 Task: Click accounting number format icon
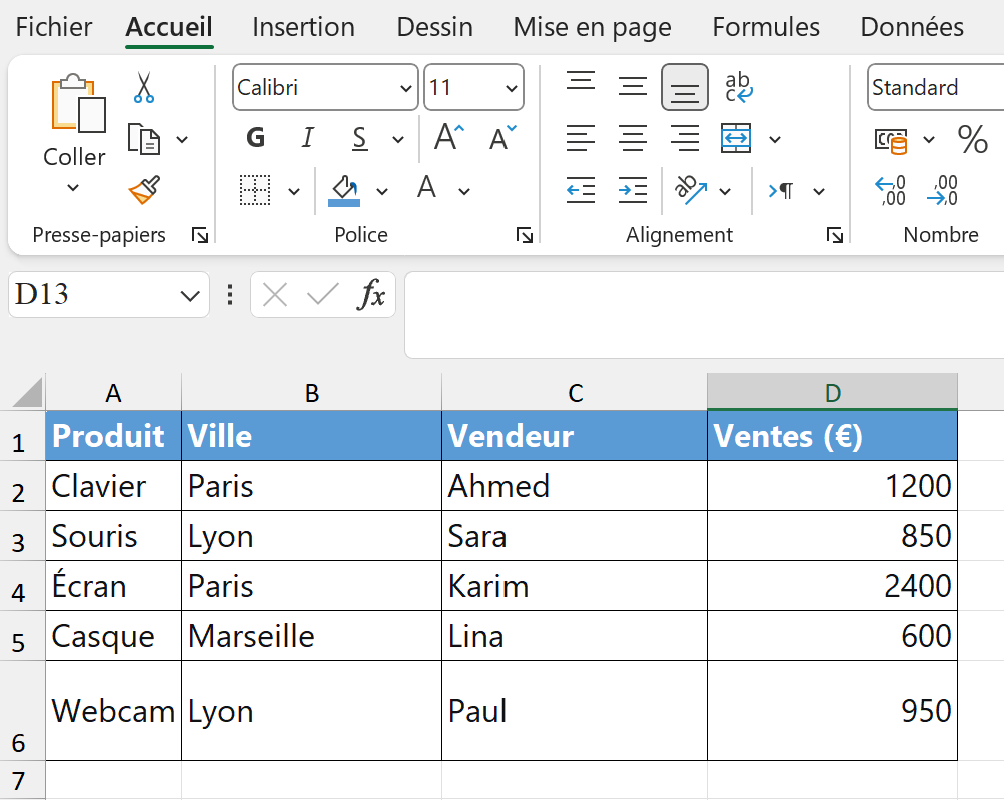click(891, 140)
